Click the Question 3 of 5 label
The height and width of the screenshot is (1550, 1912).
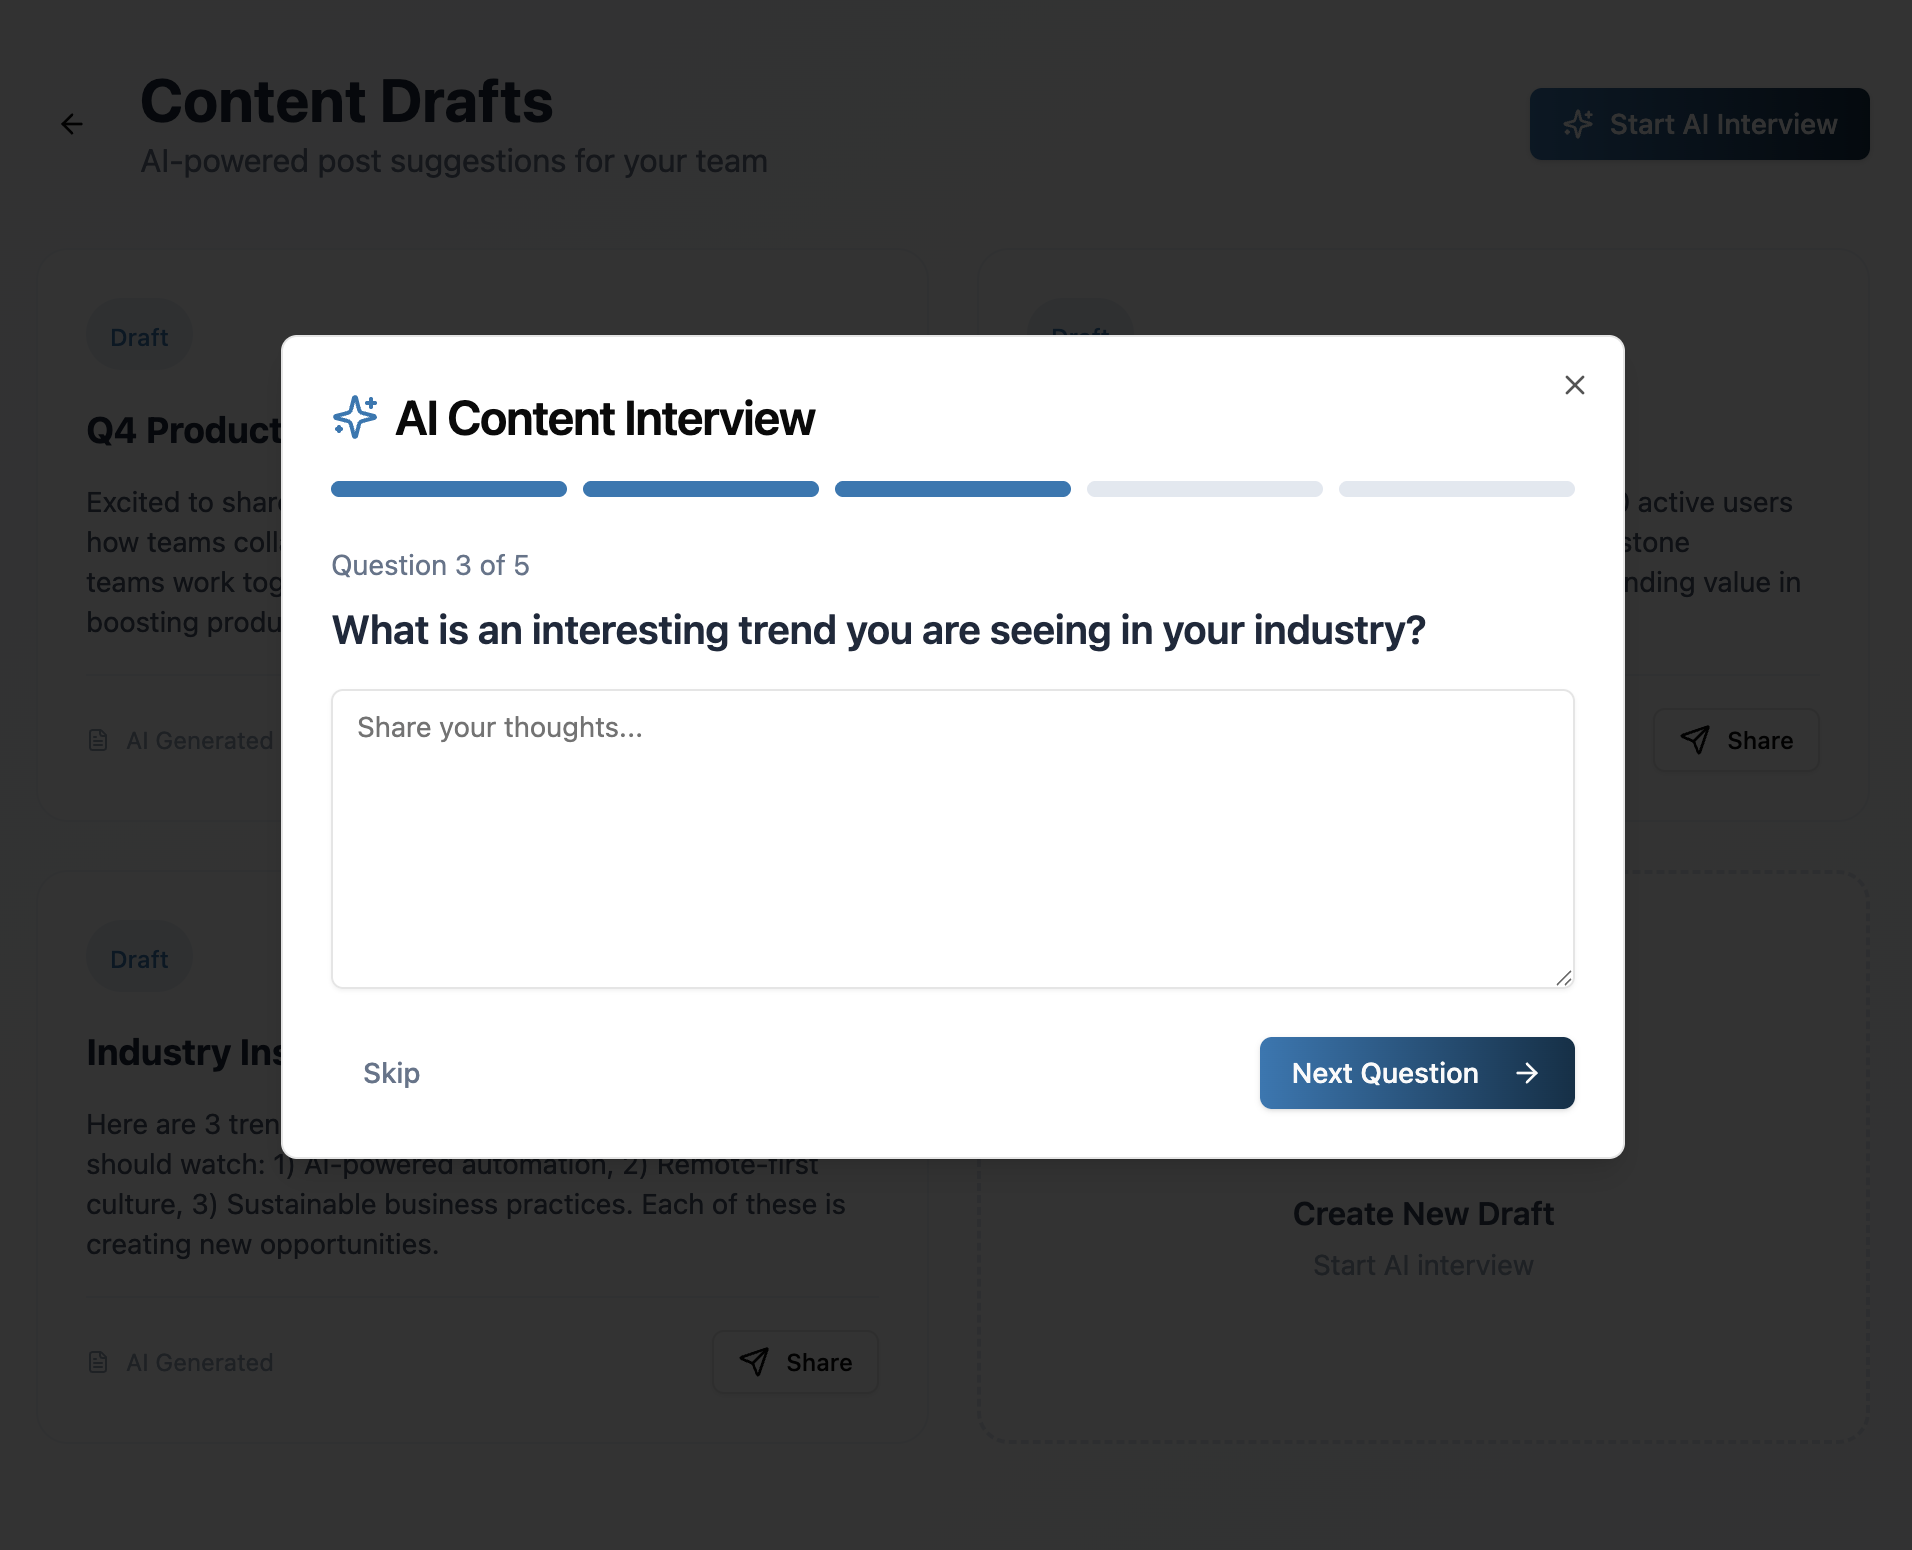[430, 565]
